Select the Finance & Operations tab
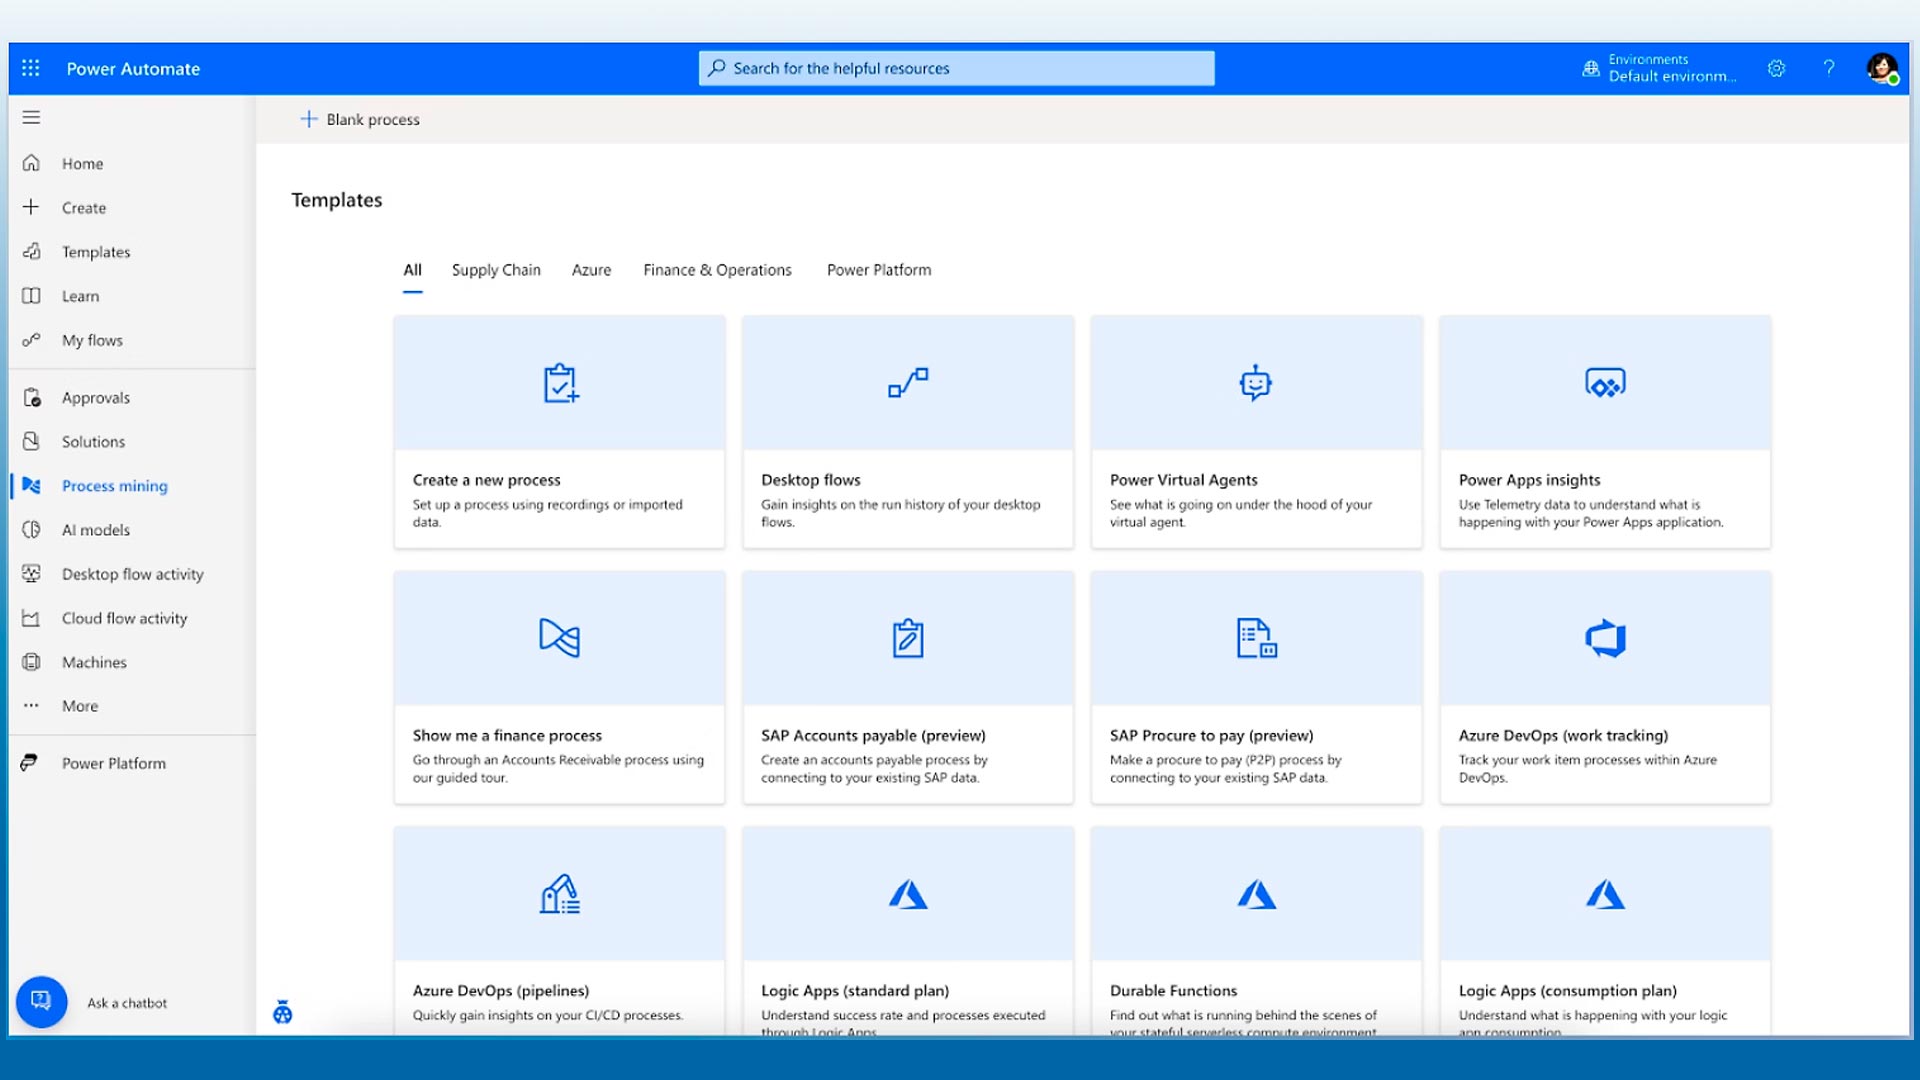The height and width of the screenshot is (1080, 1920). click(x=717, y=270)
